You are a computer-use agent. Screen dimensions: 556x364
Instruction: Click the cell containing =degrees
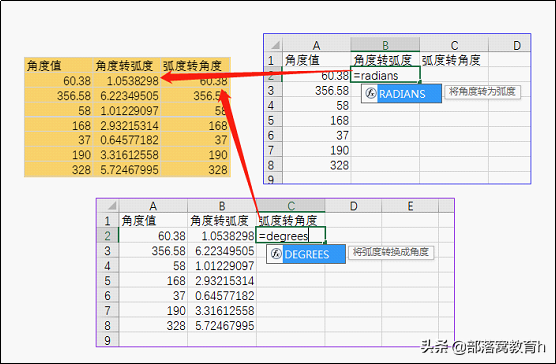(x=290, y=235)
